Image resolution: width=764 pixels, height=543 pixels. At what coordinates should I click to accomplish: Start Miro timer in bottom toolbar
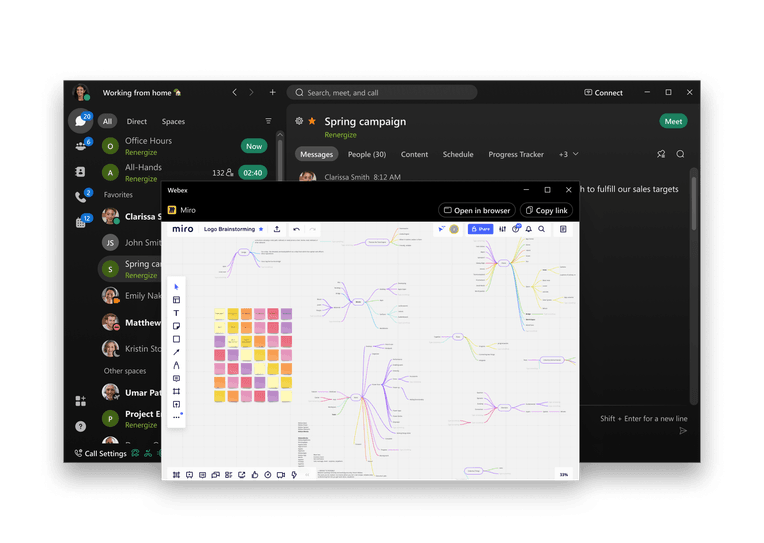267,475
